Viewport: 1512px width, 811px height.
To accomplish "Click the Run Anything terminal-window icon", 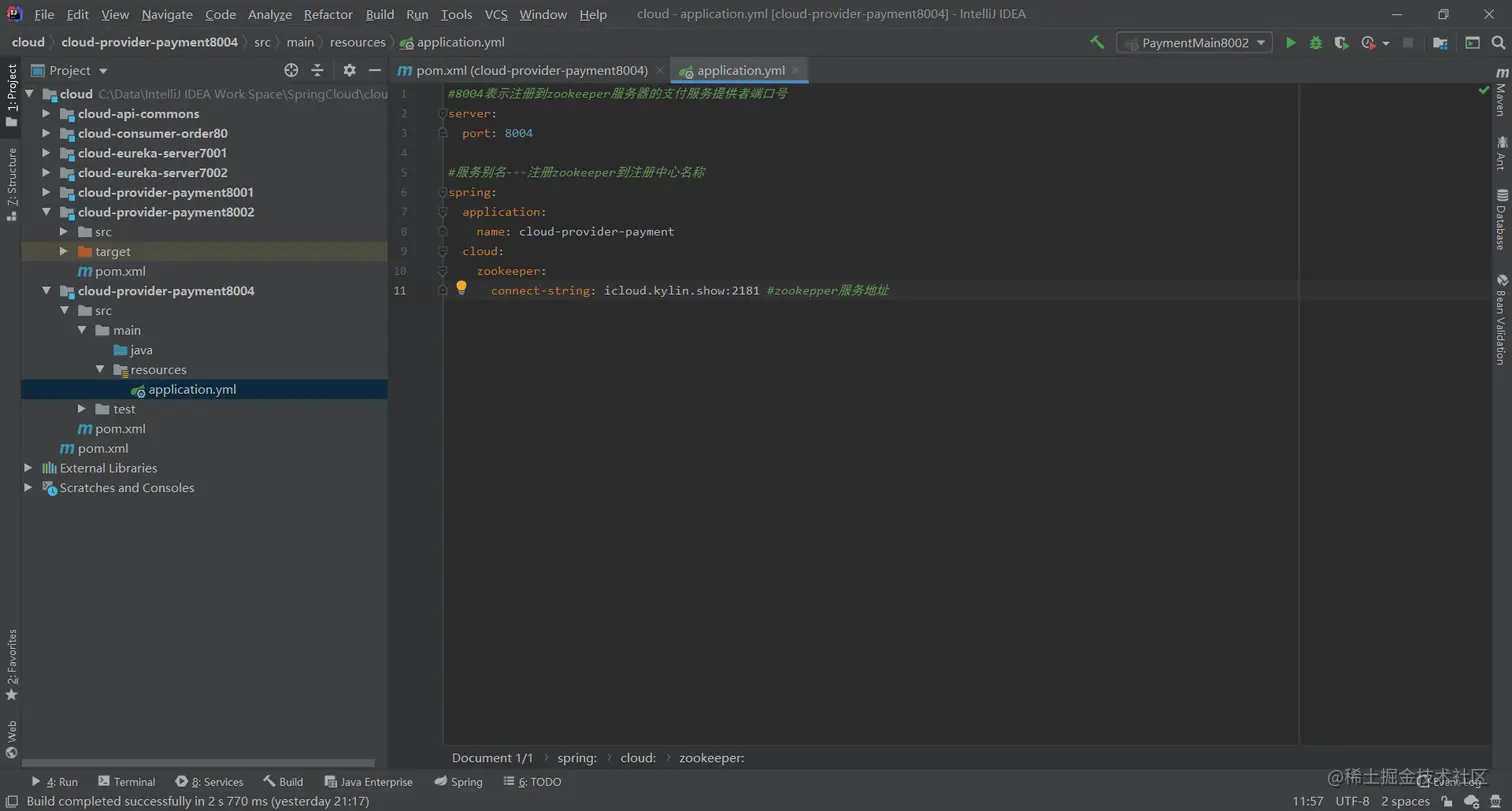I will 1472,43.
